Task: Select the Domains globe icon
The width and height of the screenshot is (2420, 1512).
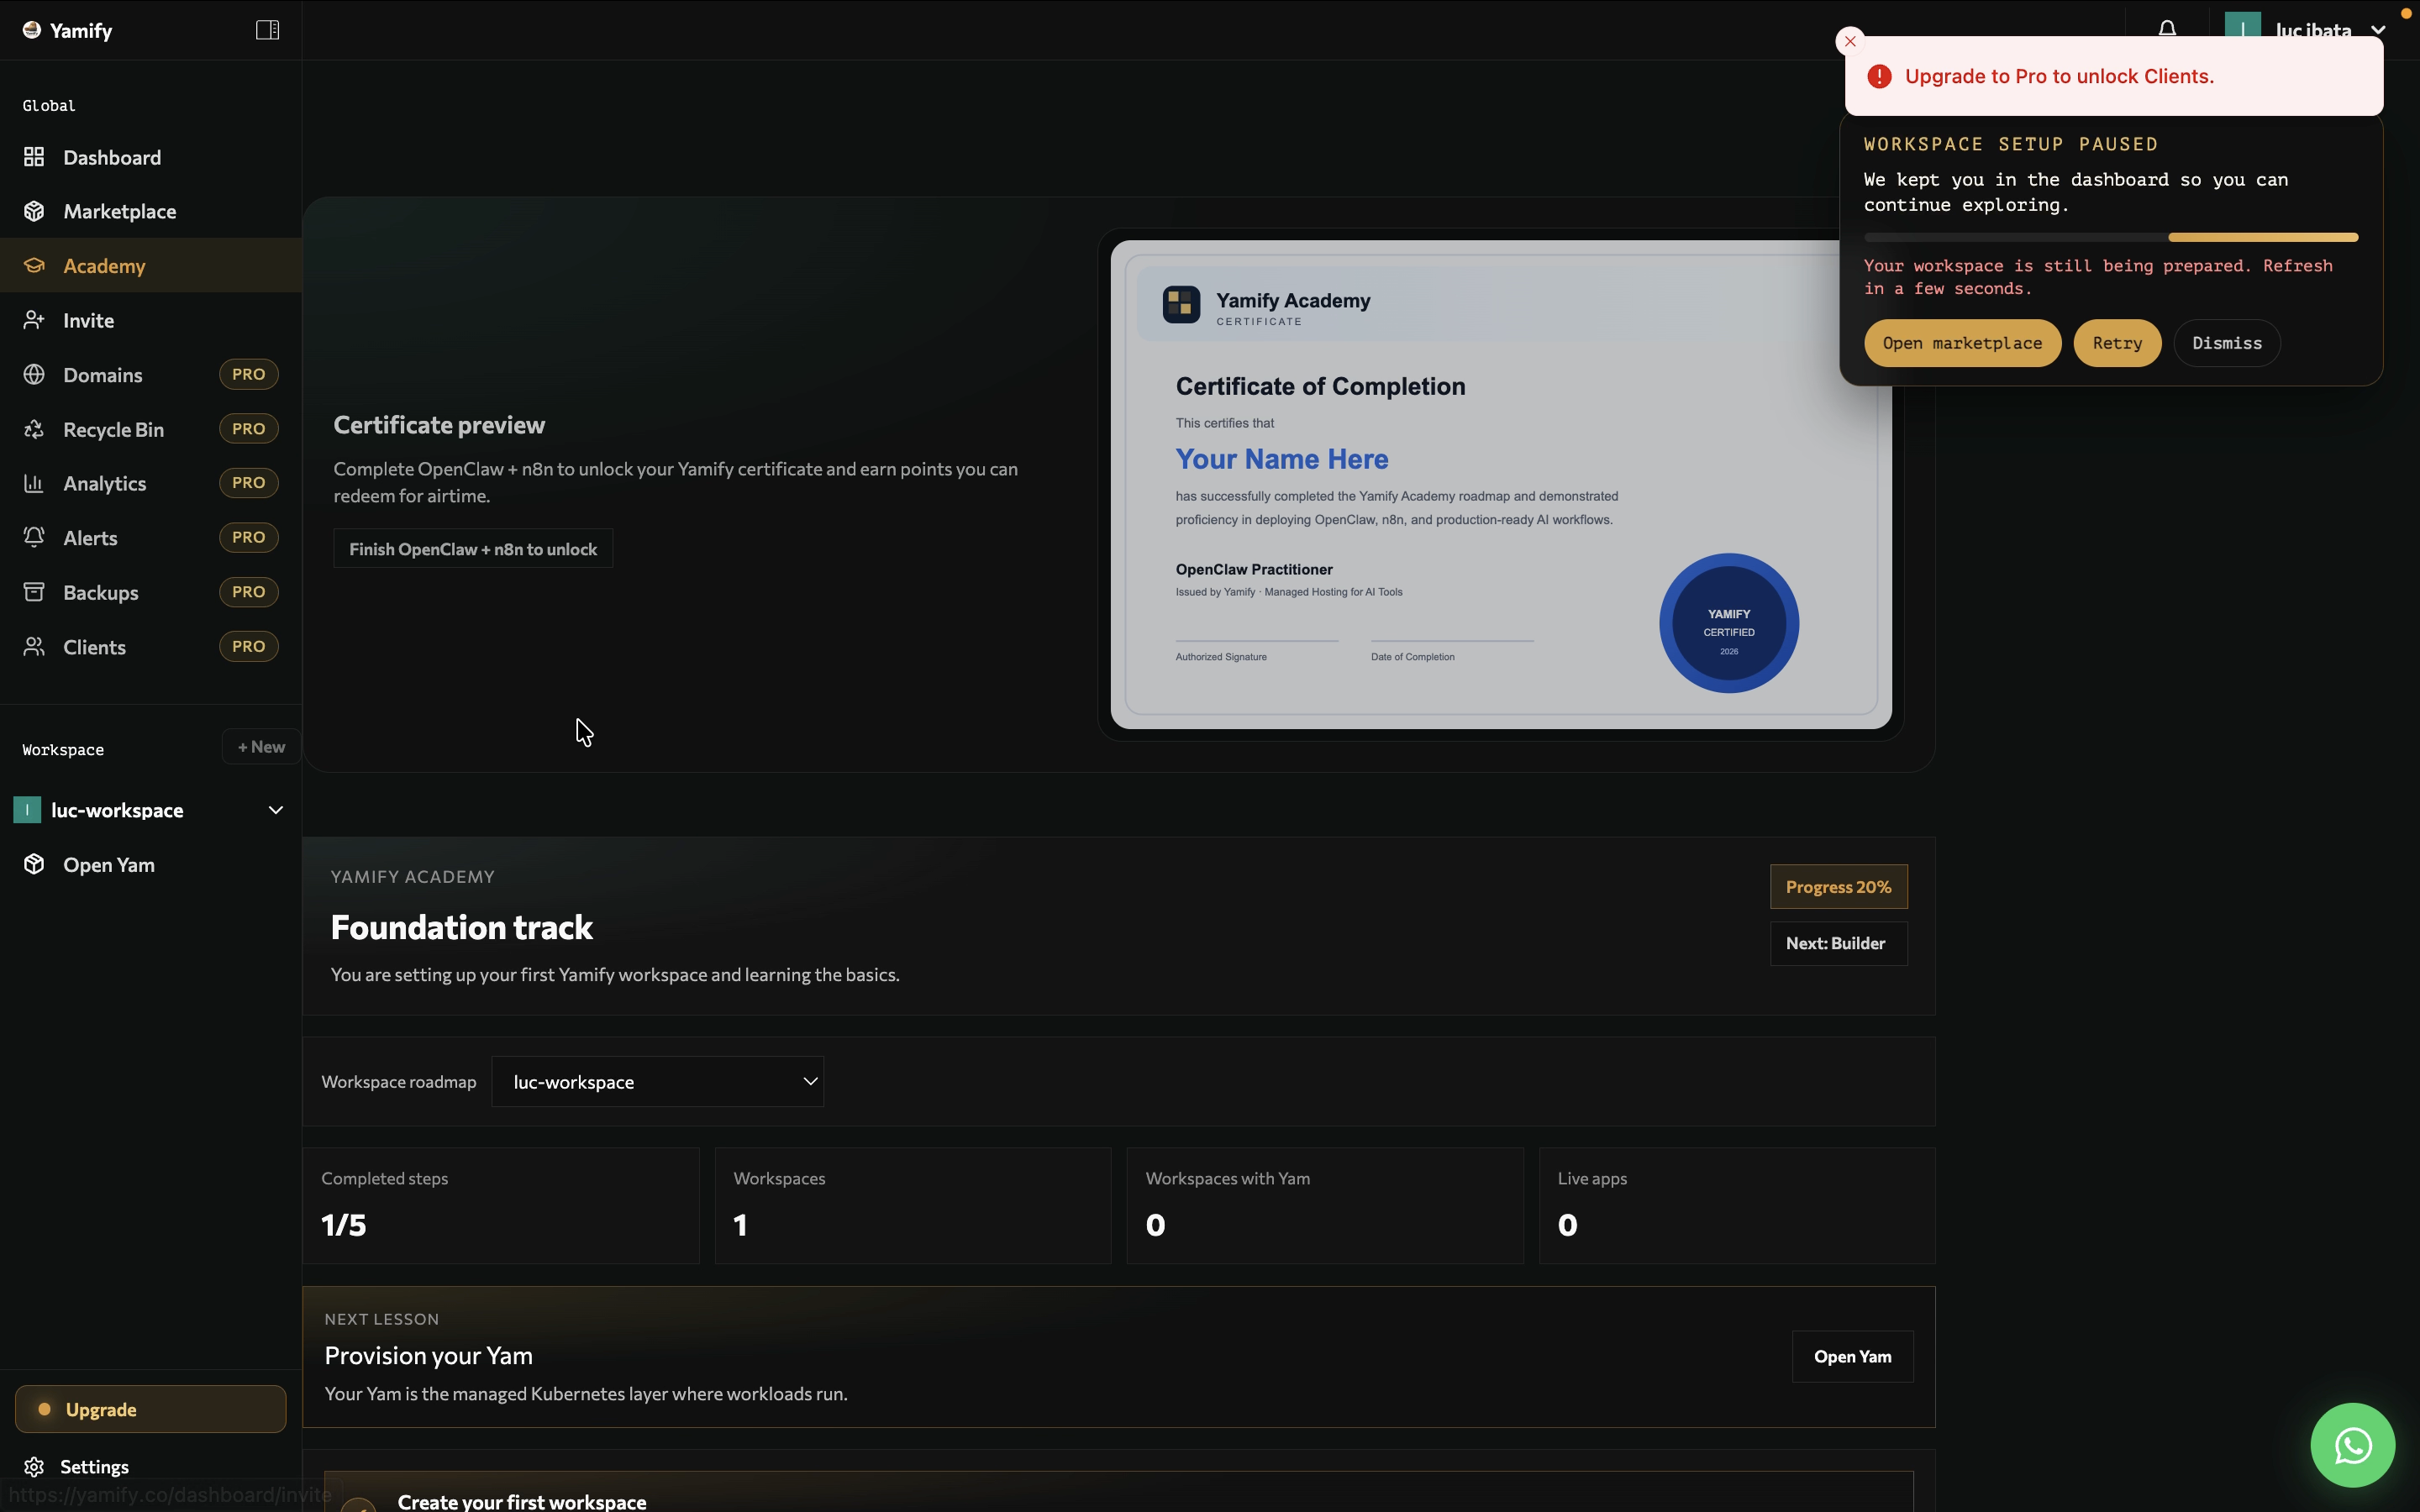Action: [34, 375]
